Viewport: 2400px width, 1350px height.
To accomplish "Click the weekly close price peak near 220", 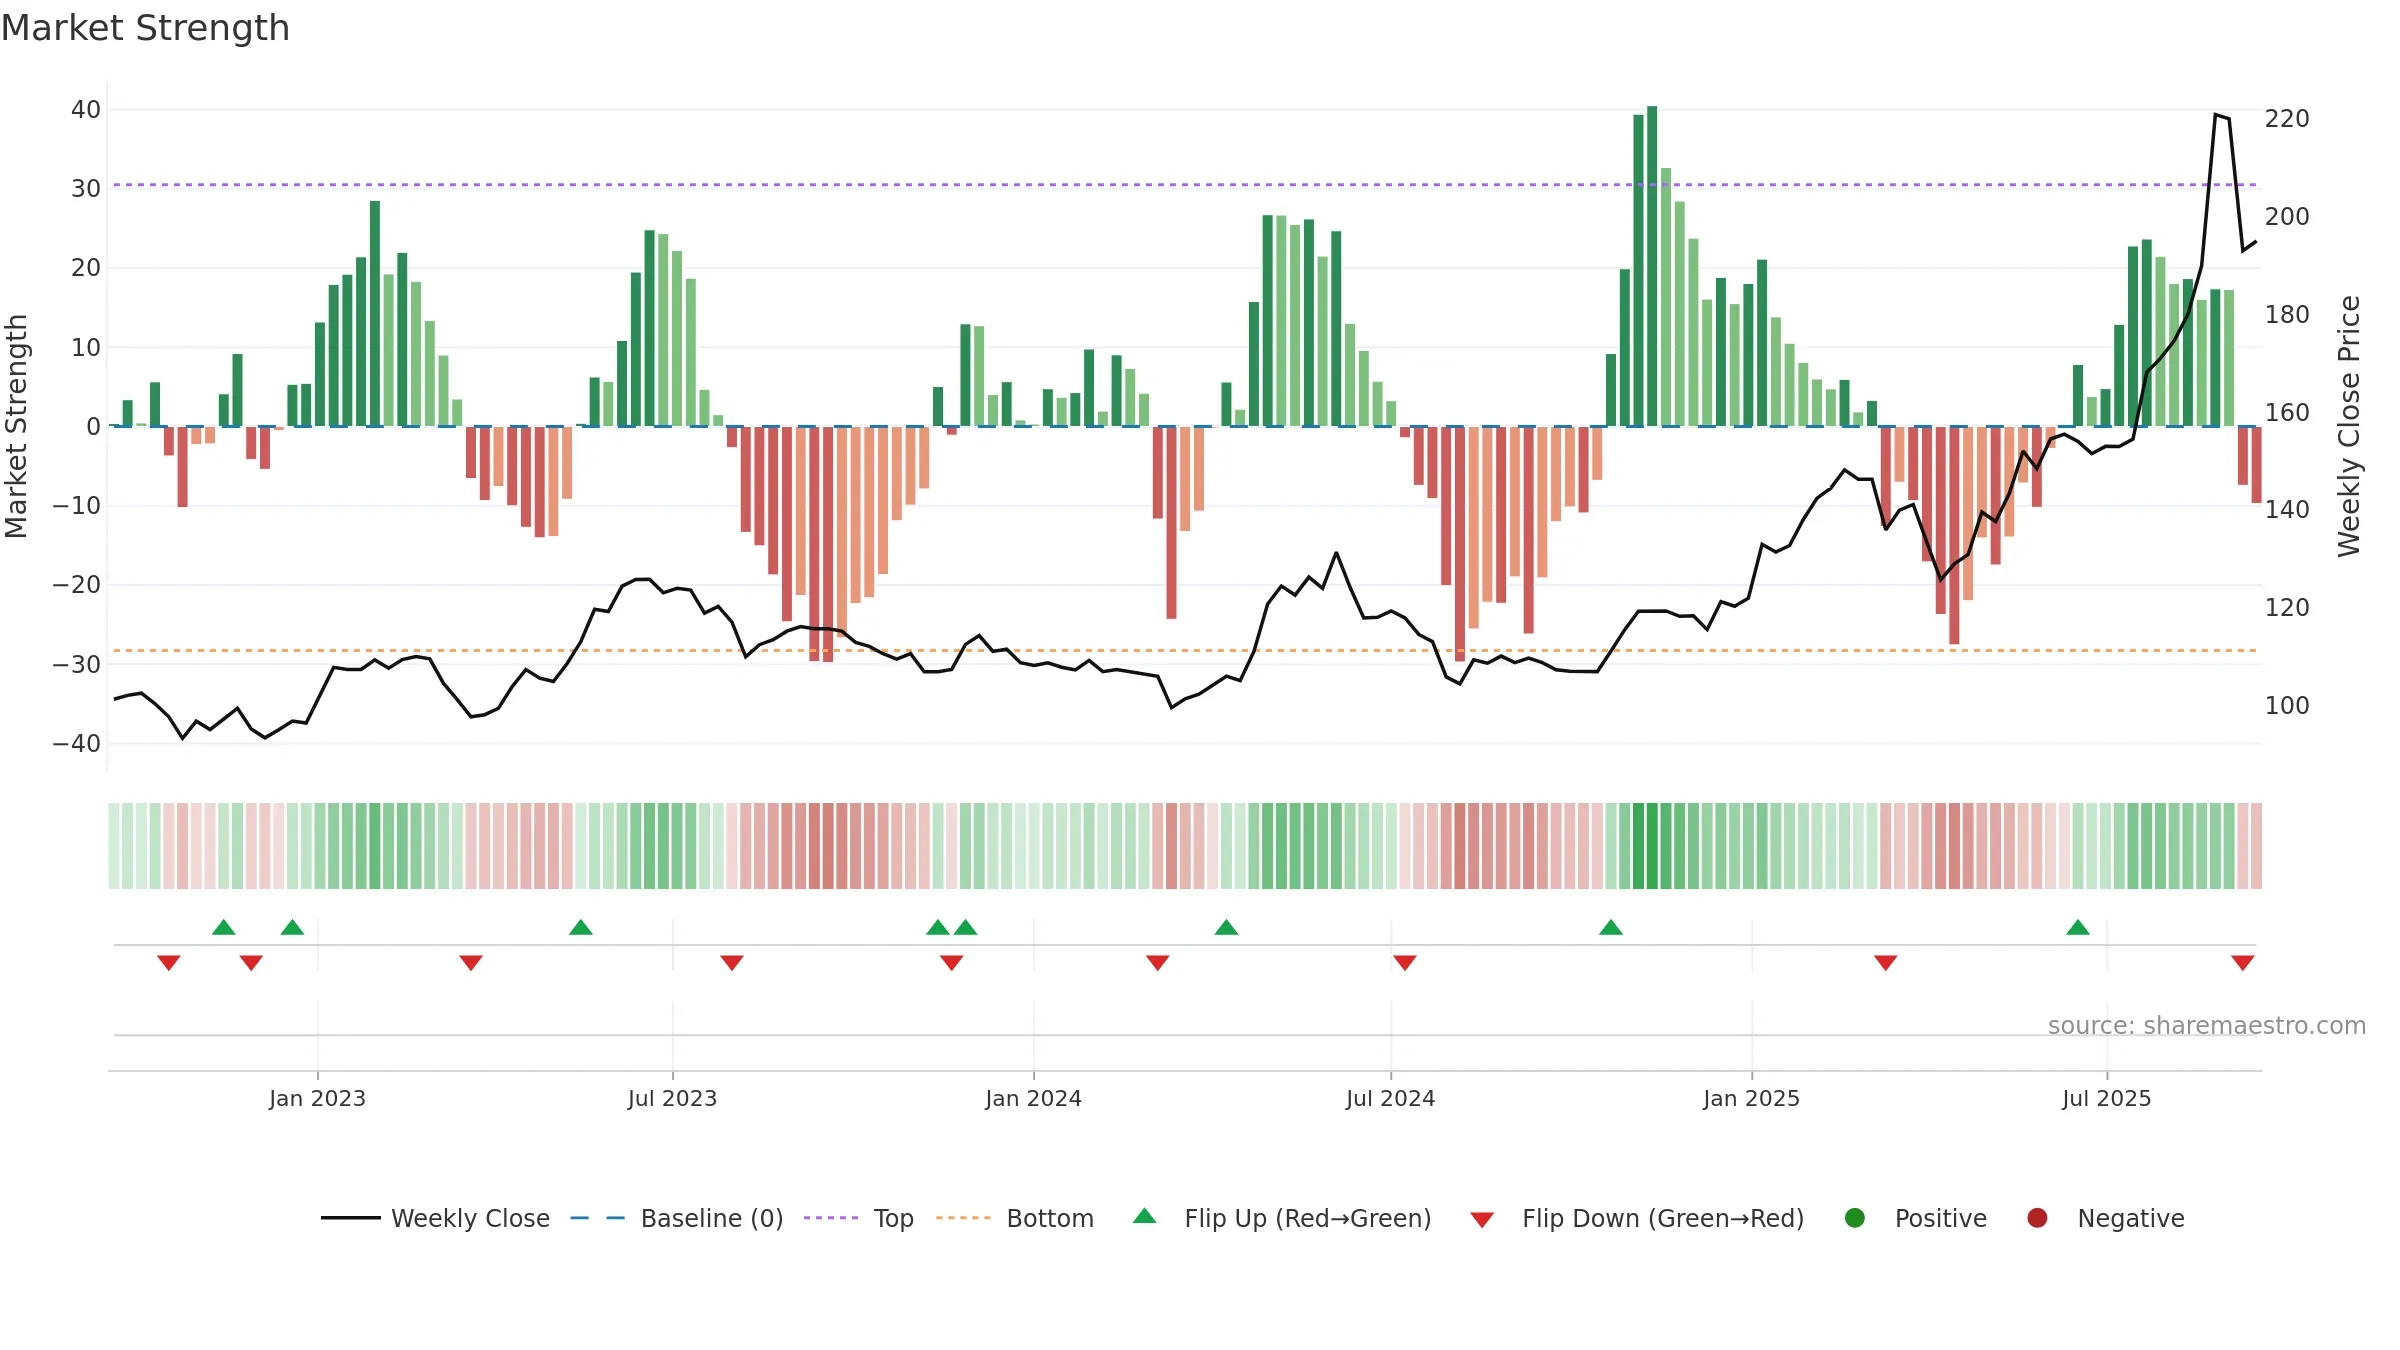I will [2216, 115].
